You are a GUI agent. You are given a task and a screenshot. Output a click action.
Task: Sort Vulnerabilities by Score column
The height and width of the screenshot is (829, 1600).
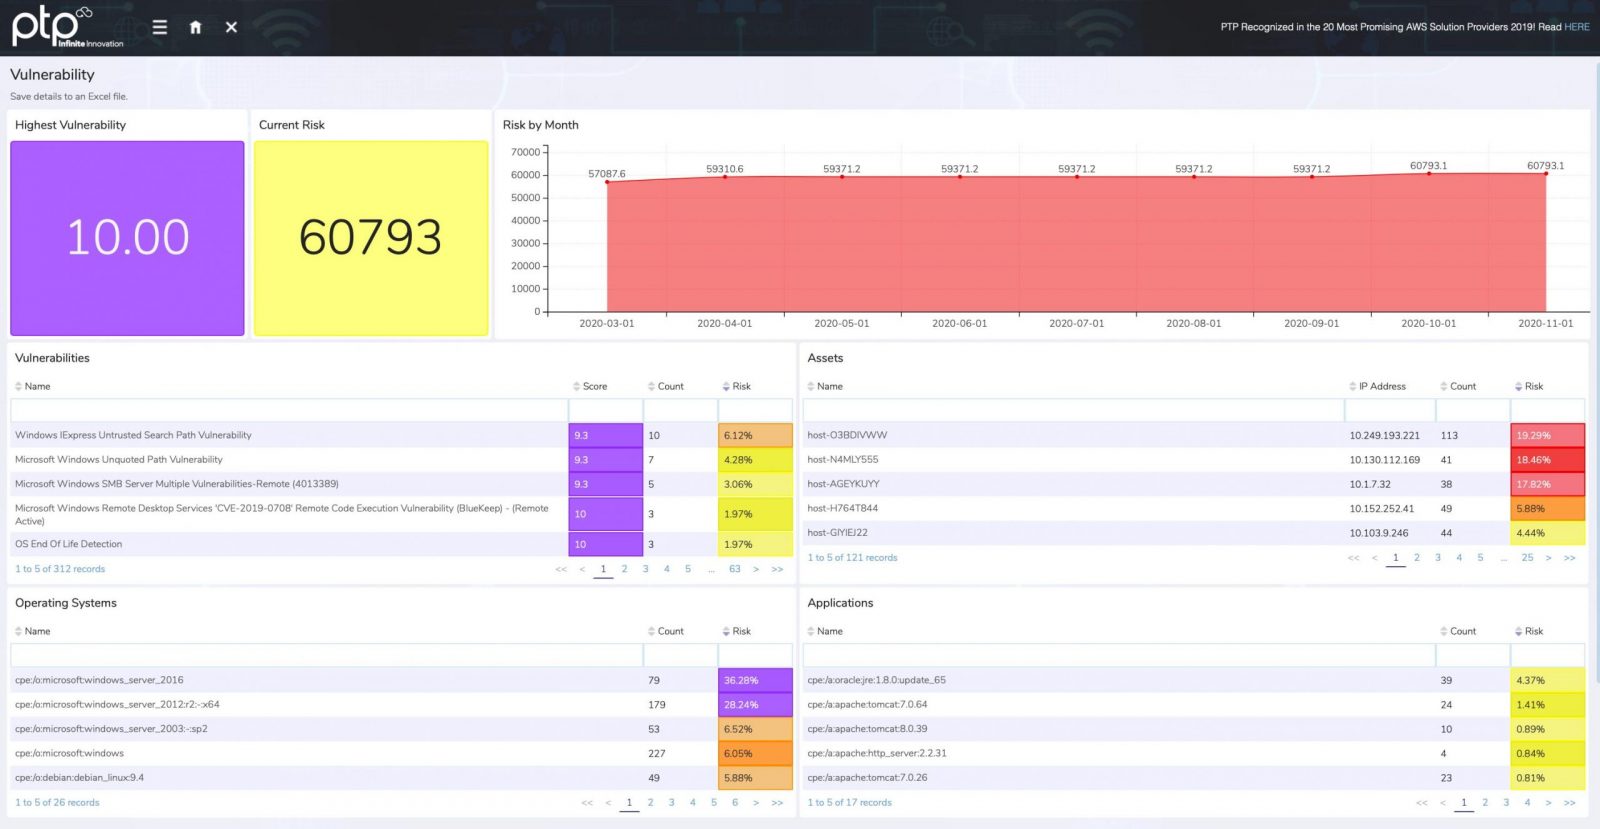coord(594,386)
